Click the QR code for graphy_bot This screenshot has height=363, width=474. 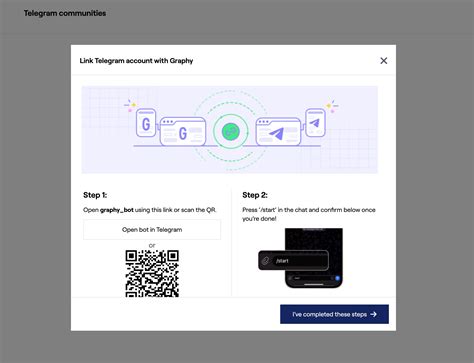tap(152, 273)
